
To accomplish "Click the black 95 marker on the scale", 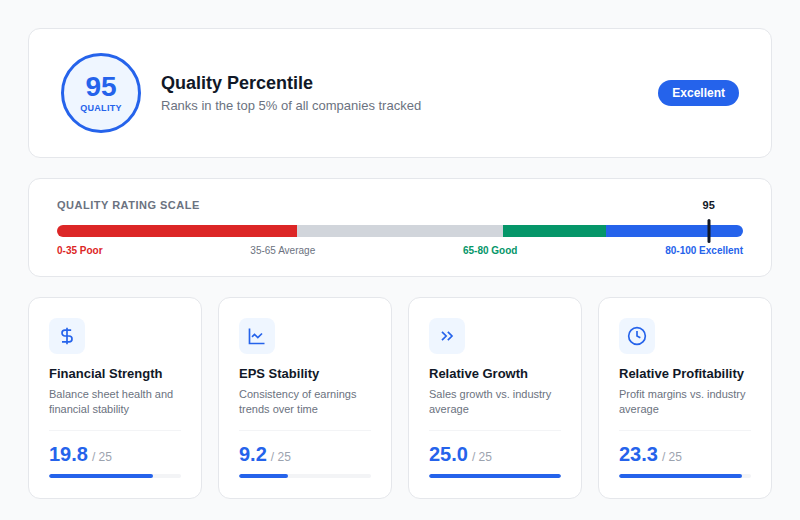I will (x=709, y=231).
